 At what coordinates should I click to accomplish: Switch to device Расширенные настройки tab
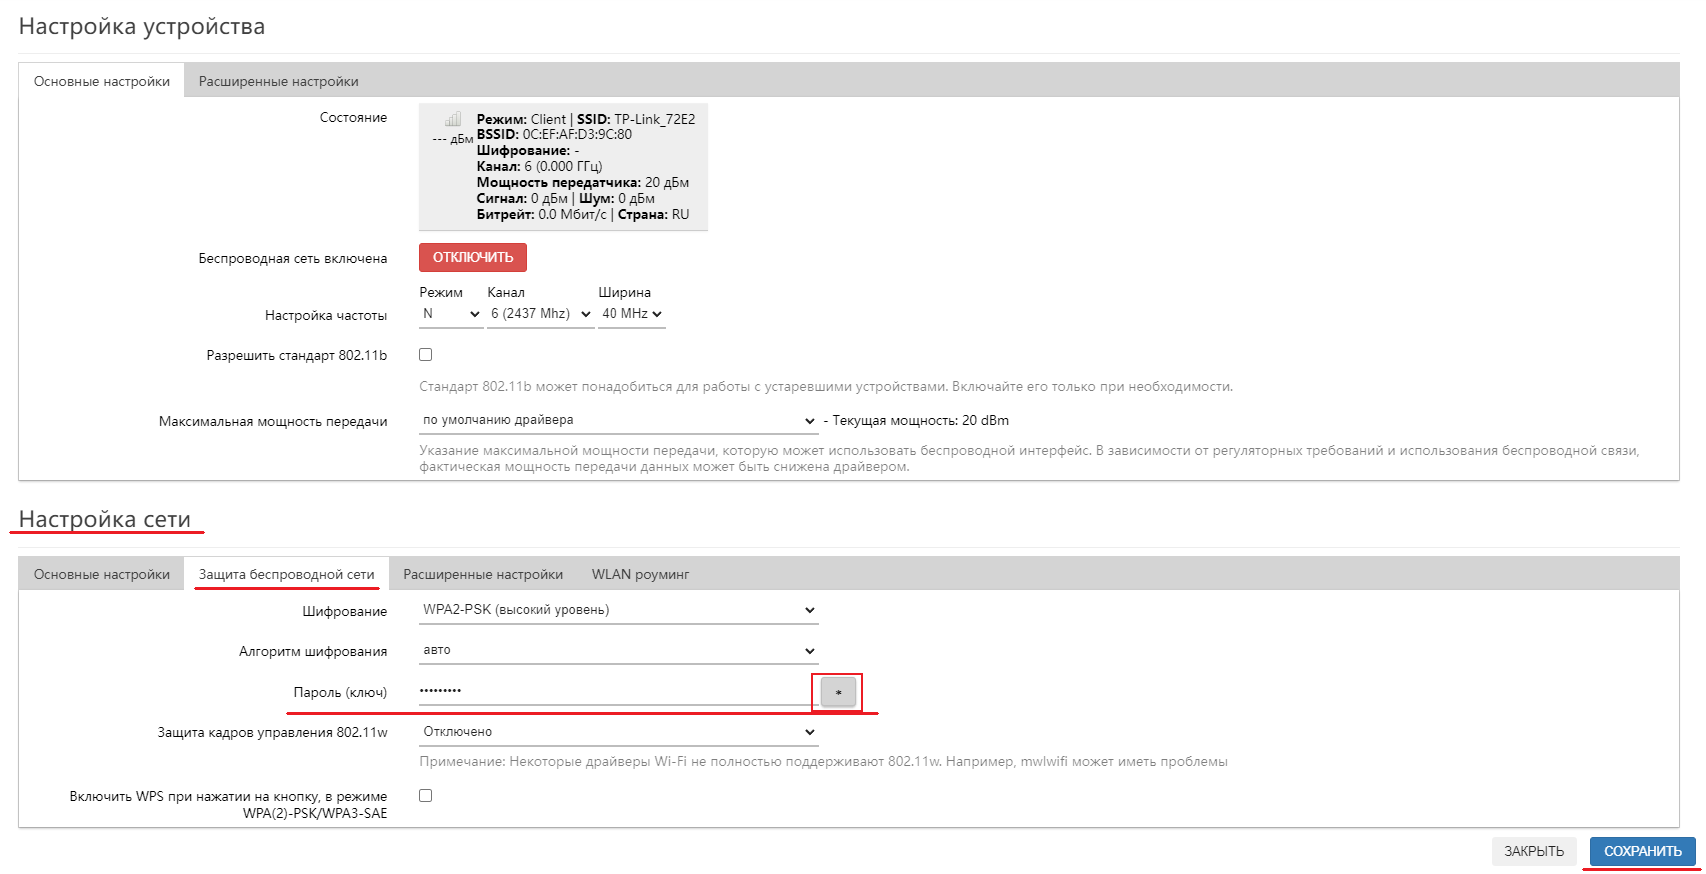coord(278,81)
